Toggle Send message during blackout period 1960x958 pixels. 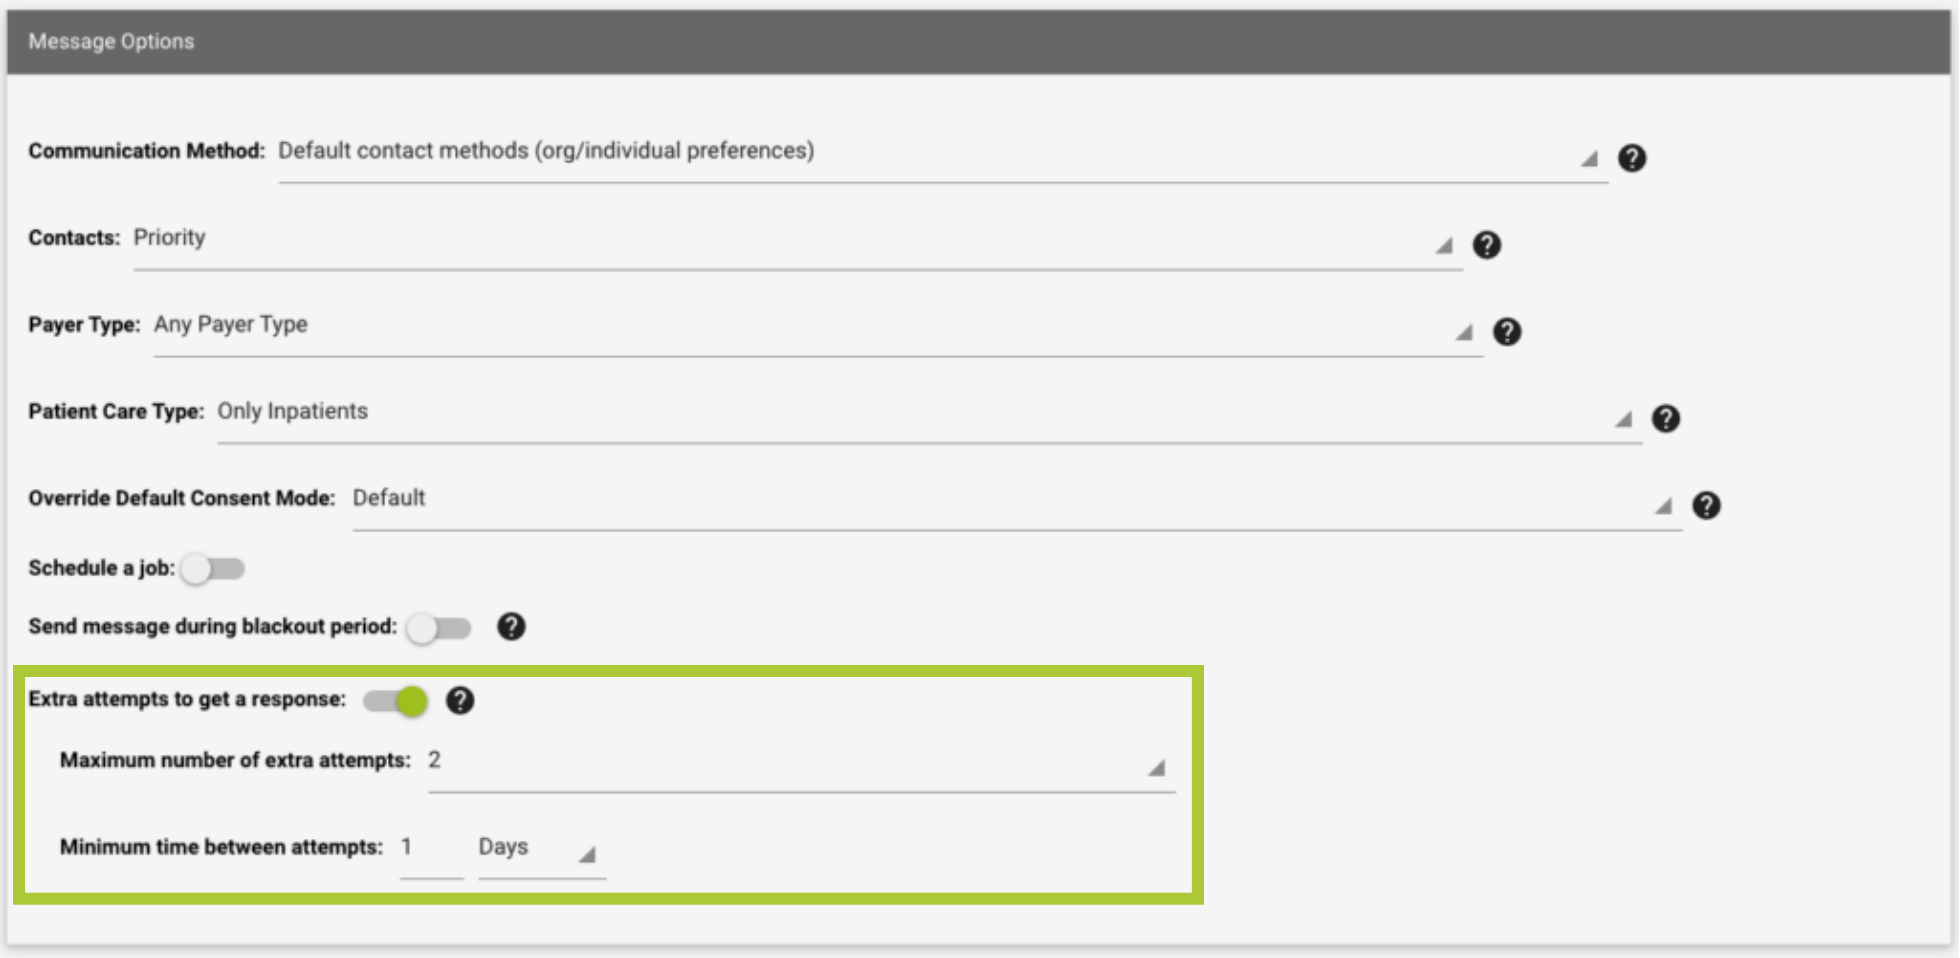438,628
